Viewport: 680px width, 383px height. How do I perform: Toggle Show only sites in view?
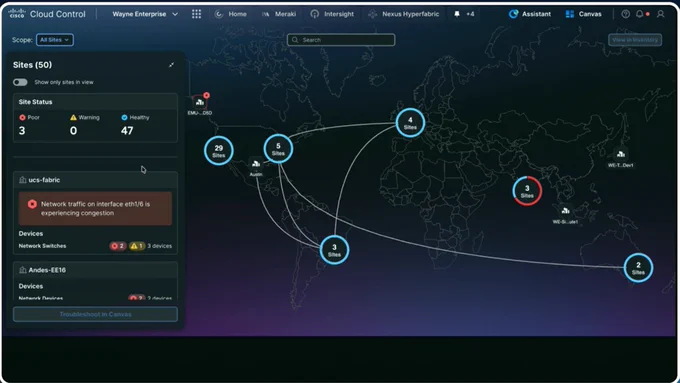coord(20,82)
